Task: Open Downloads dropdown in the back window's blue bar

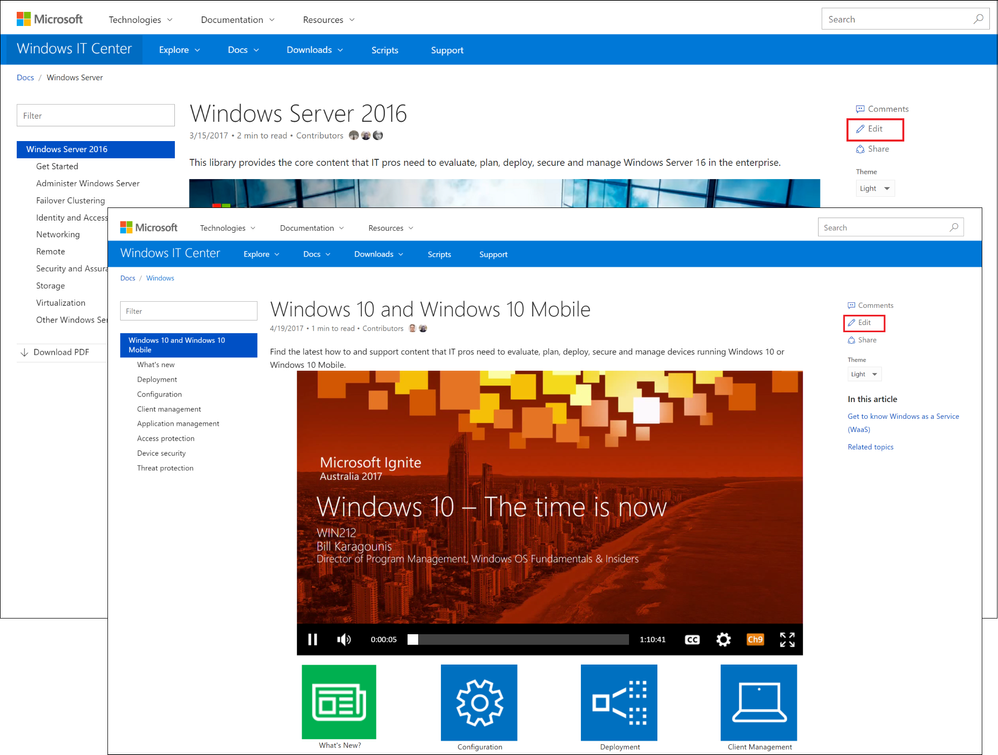Action: point(315,50)
